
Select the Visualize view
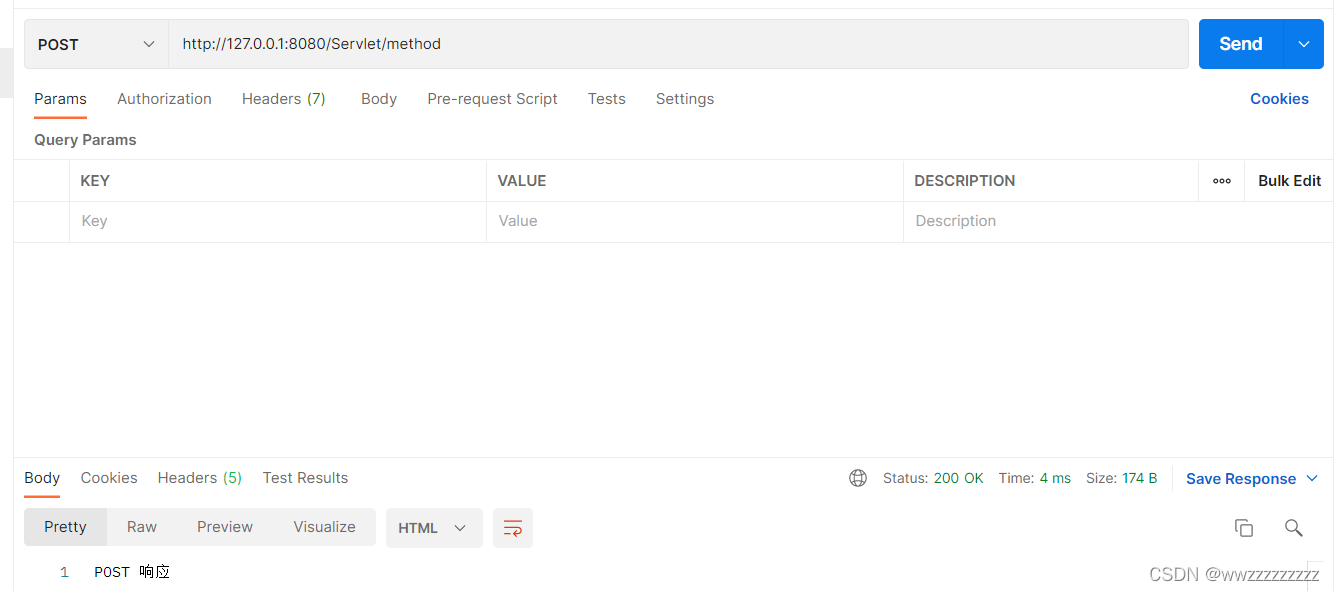[324, 527]
